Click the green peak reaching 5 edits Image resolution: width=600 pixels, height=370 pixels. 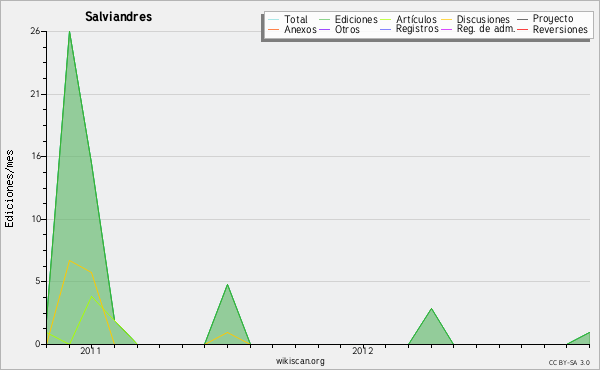tap(227, 285)
